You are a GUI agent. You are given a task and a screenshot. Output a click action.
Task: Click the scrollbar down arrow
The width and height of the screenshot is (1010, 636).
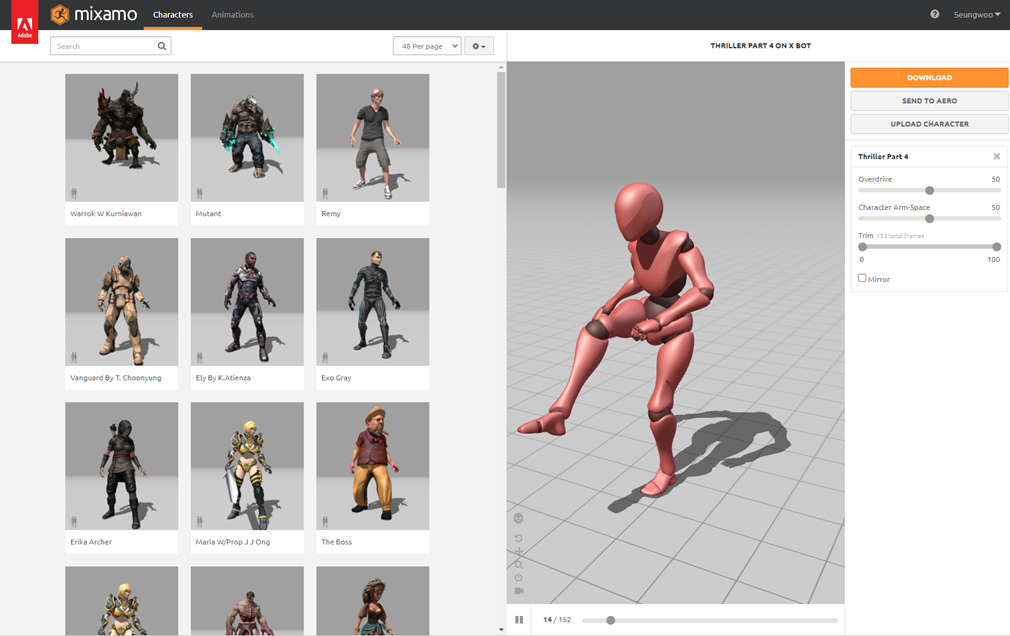tap(501, 630)
